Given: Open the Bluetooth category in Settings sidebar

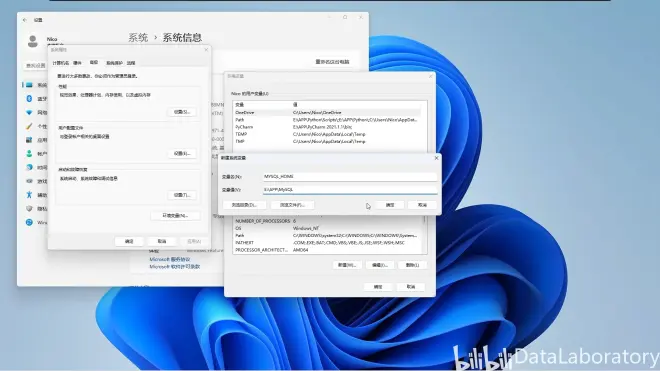Looking at the screenshot, I should (29, 99).
